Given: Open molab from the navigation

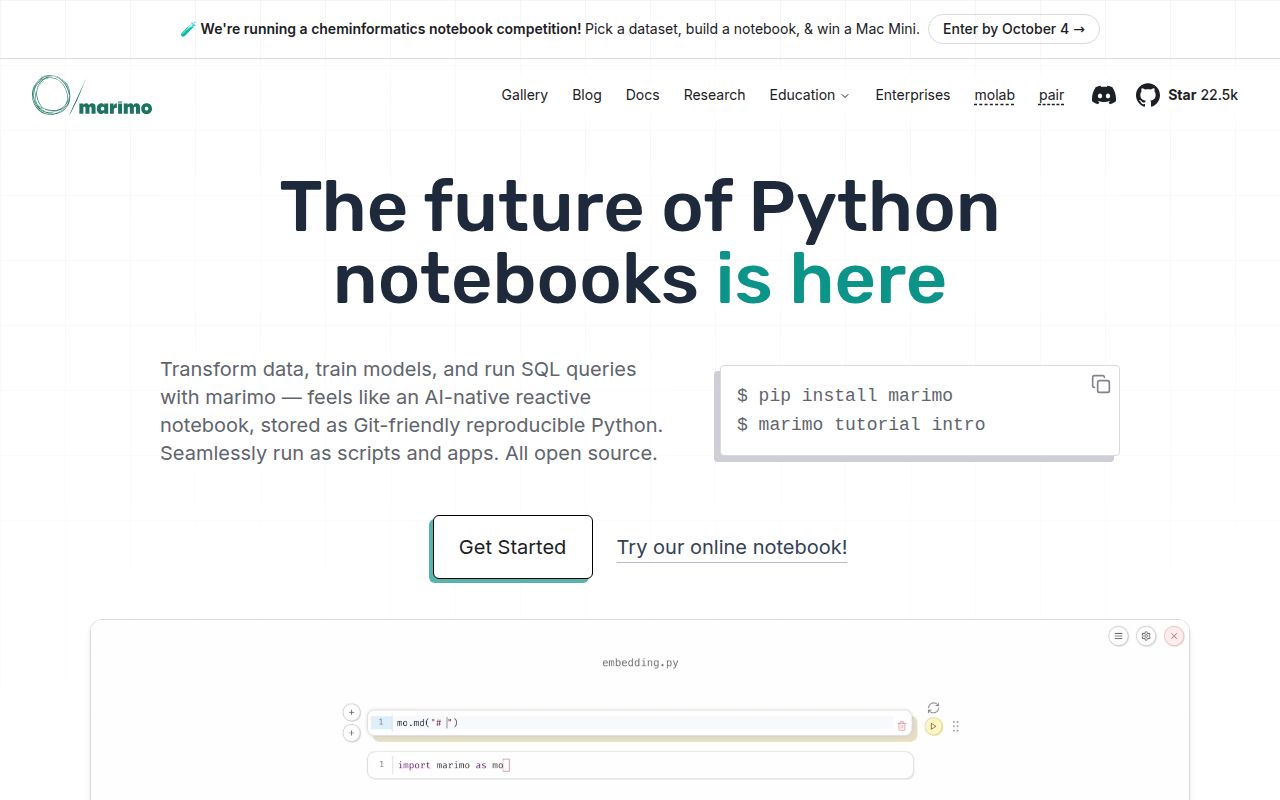Looking at the screenshot, I should [995, 95].
